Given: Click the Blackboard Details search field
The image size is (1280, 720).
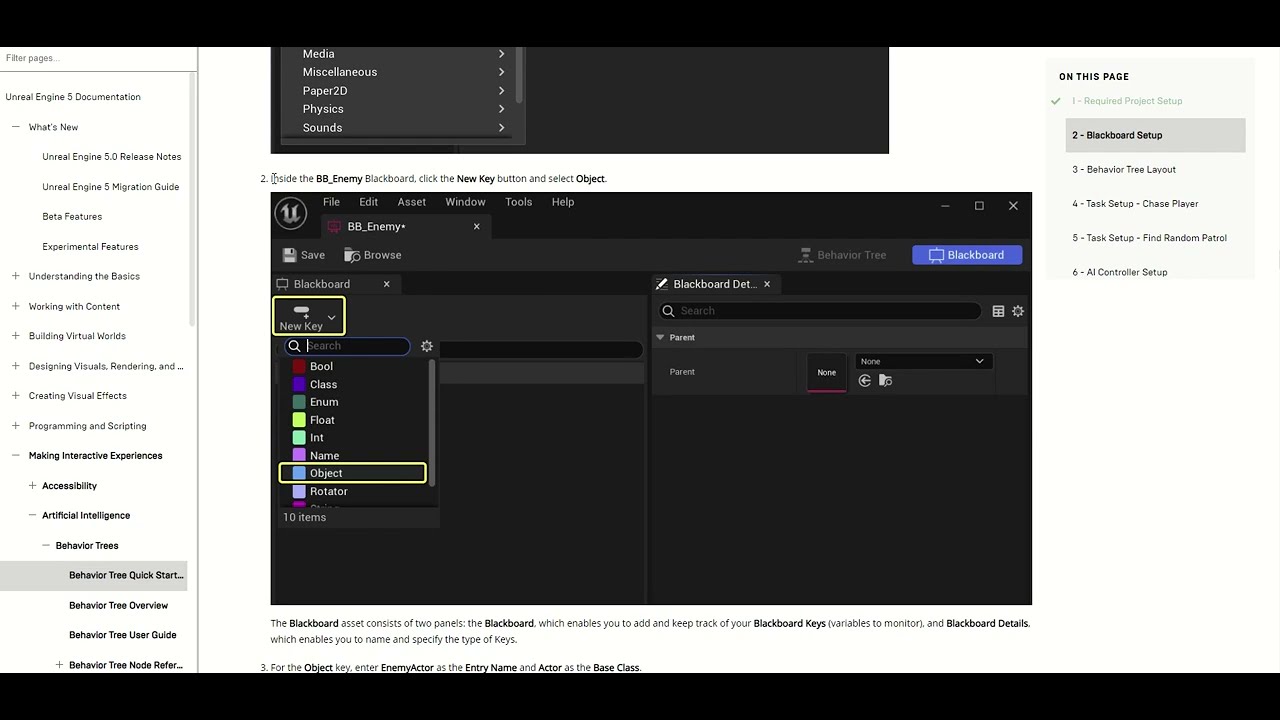Looking at the screenshot, I should [x=820, y=311].
